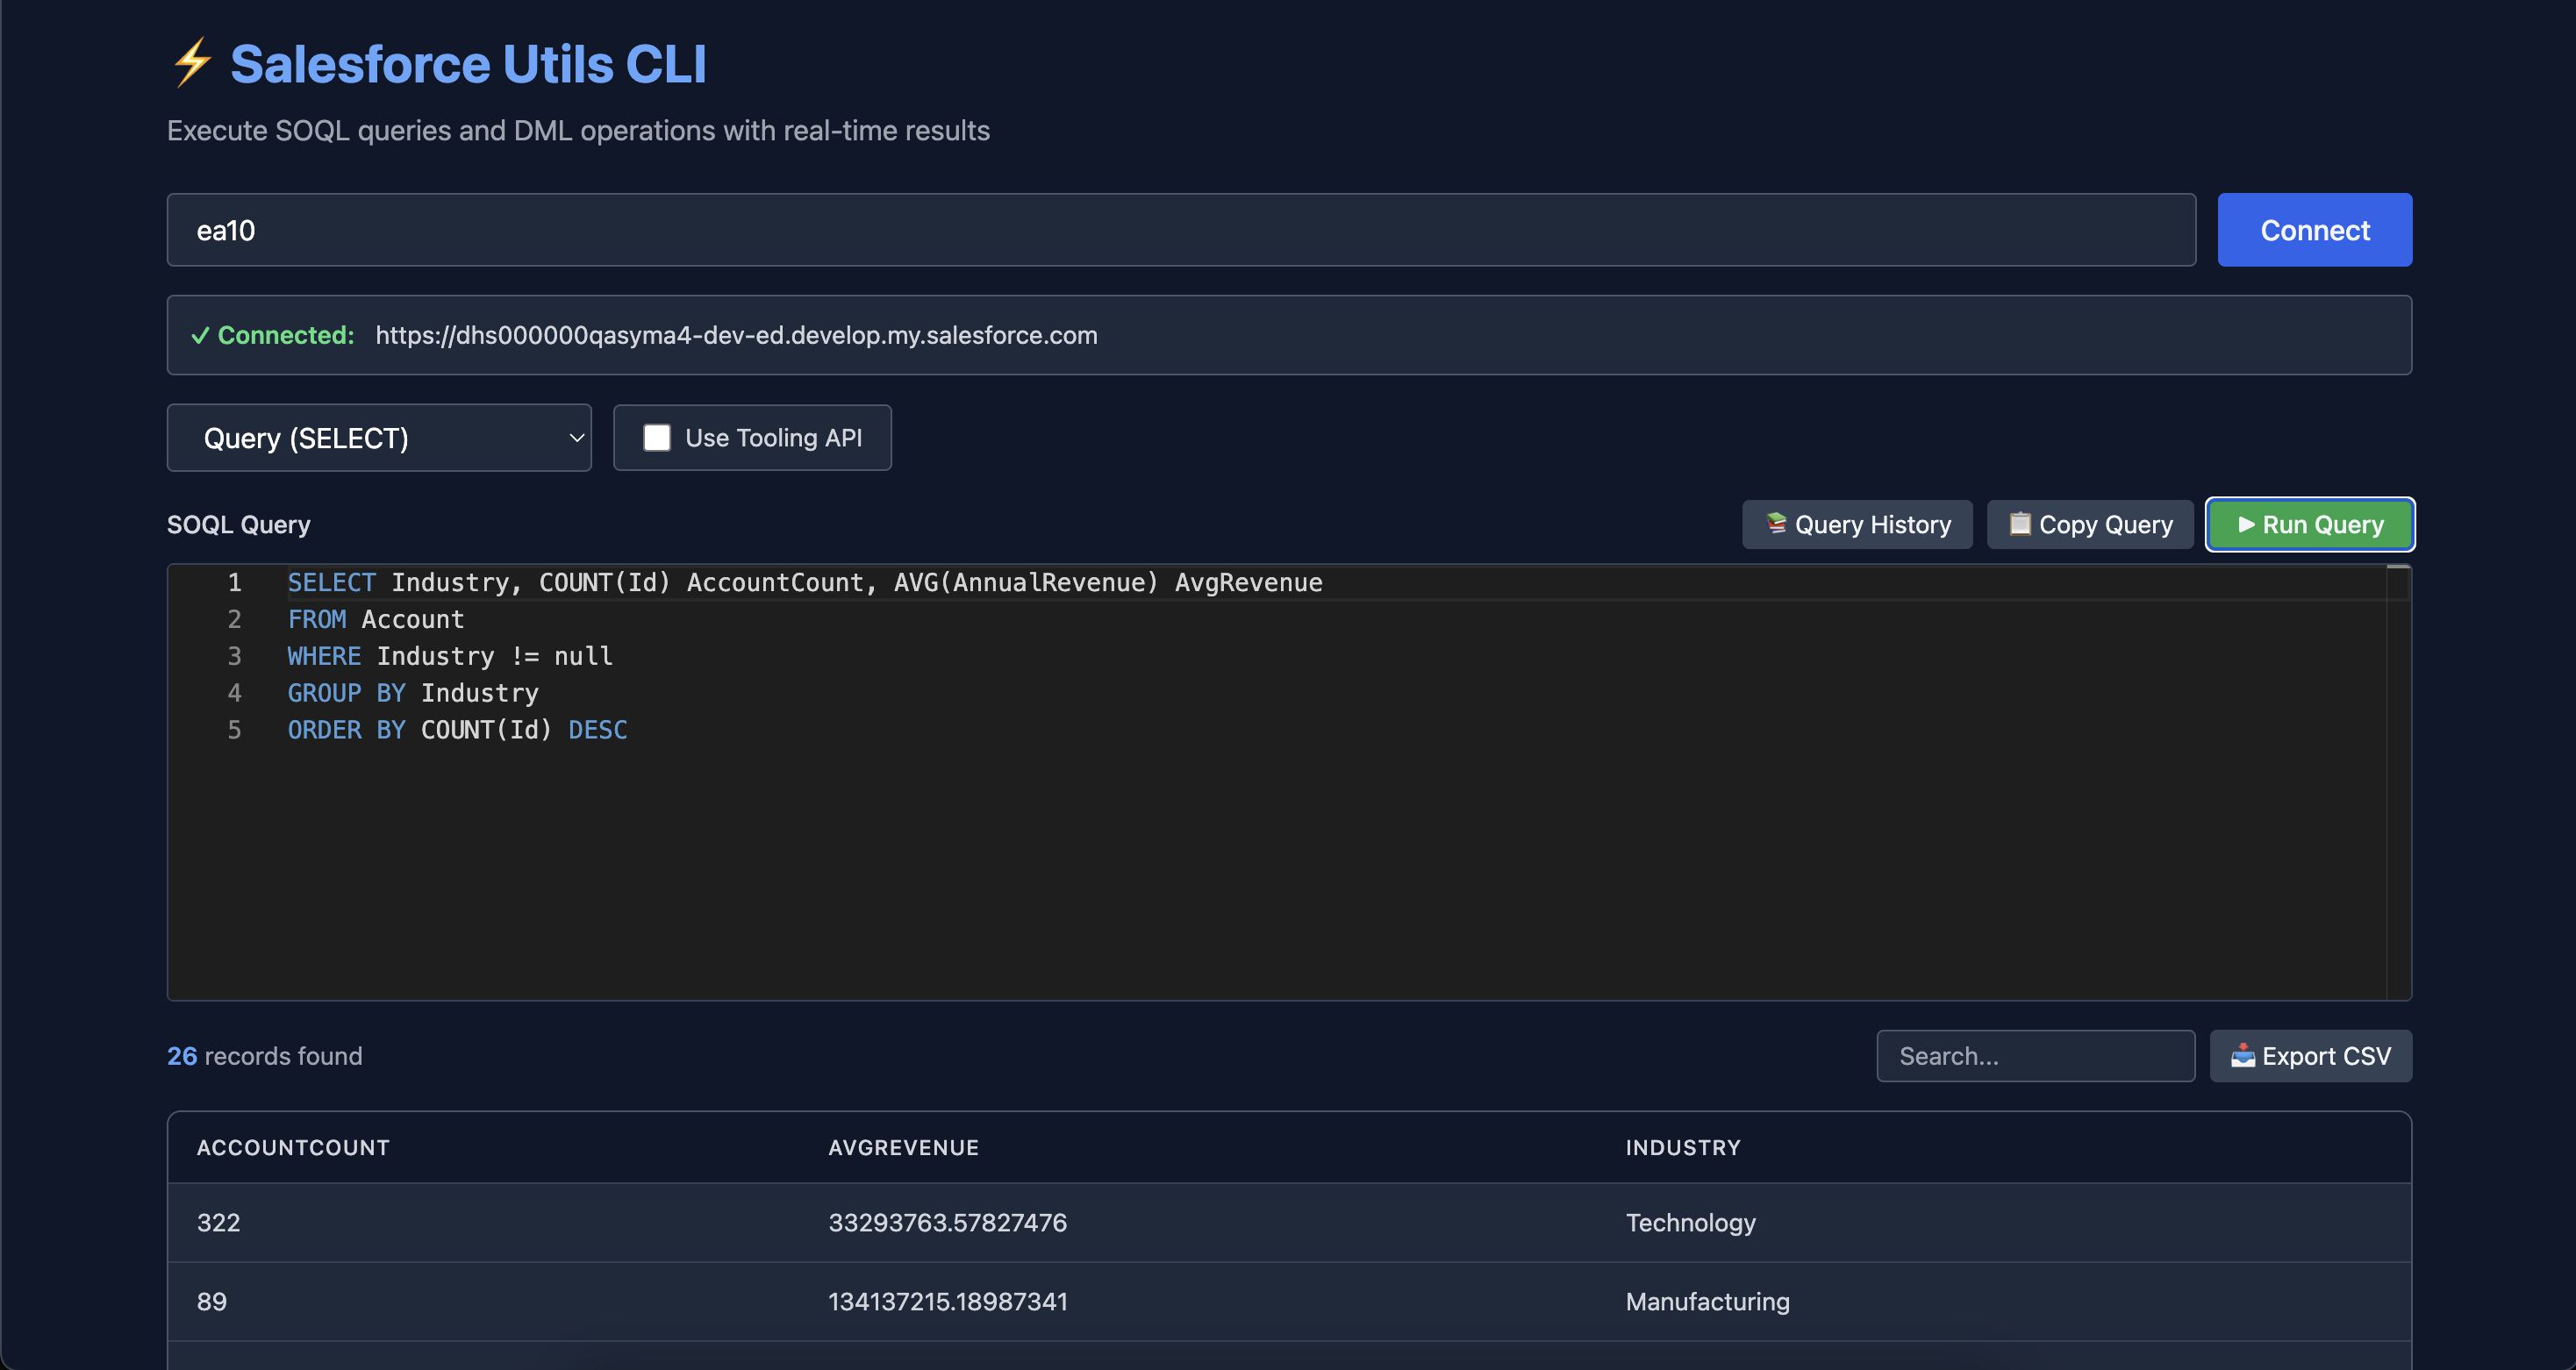The width and height of the screenshot is (2576, 1370).
Task: Click the Query History books icon
Action: pyautogui.click(x=1776, y=523)
